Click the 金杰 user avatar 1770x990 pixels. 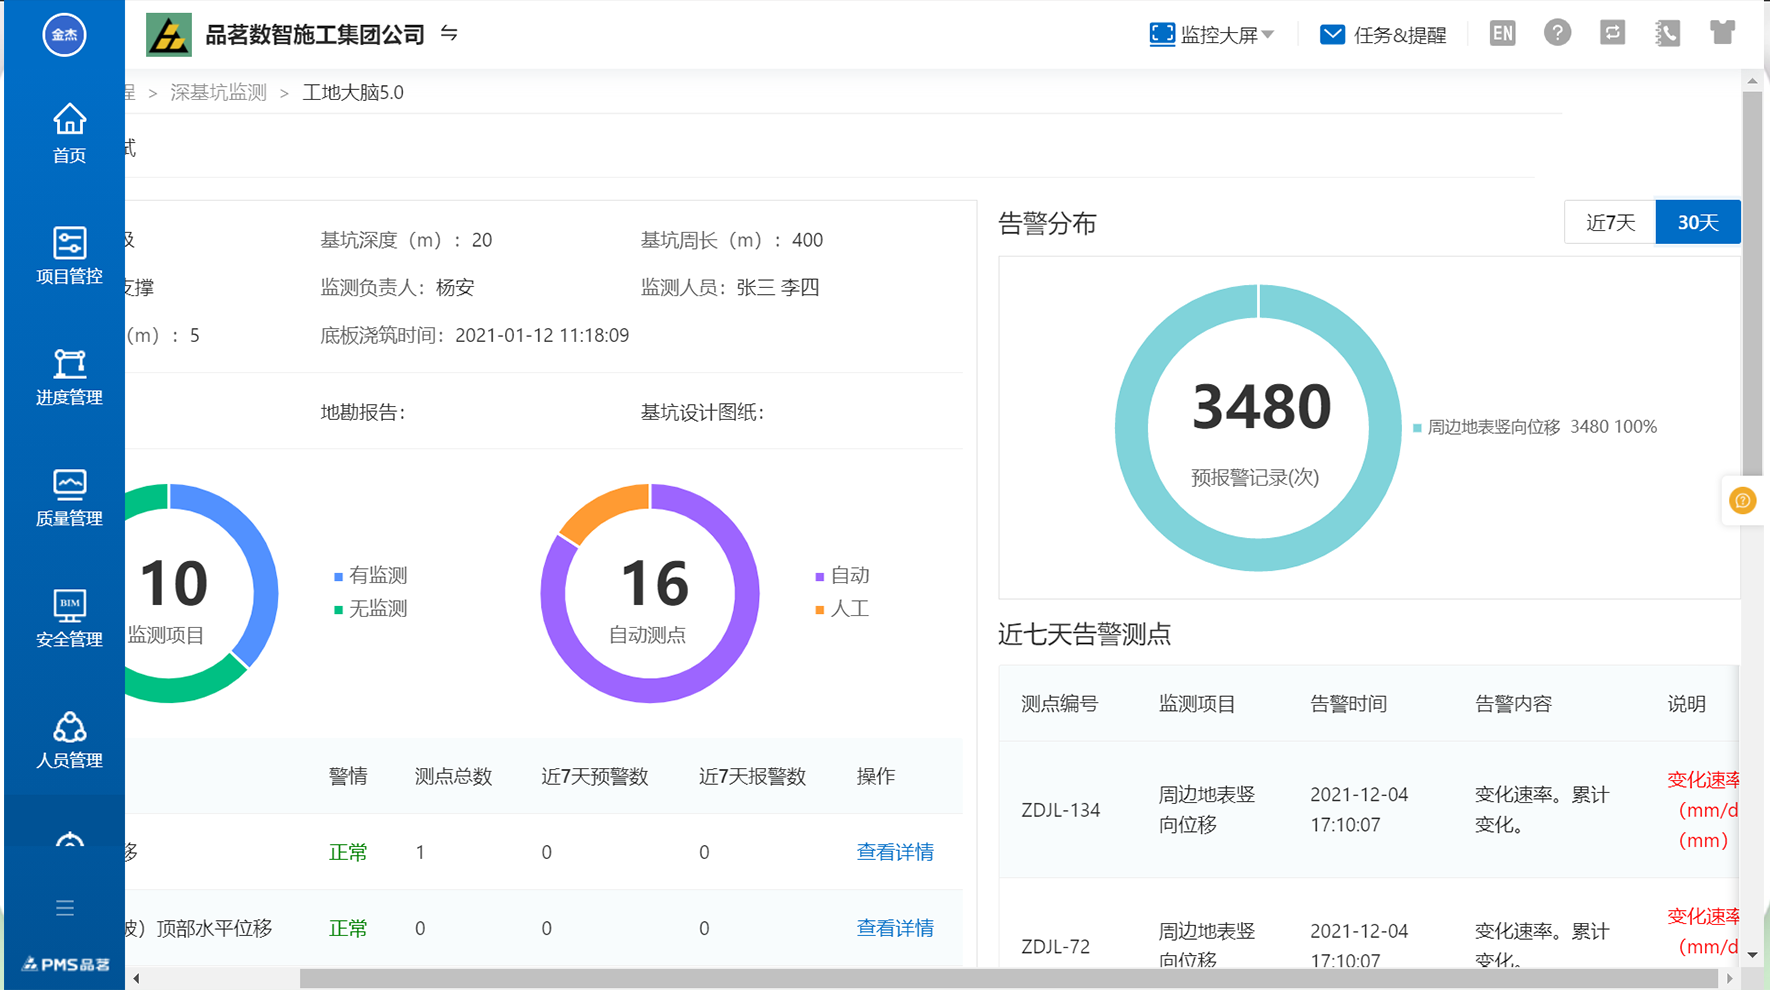[x=64, y=35]
